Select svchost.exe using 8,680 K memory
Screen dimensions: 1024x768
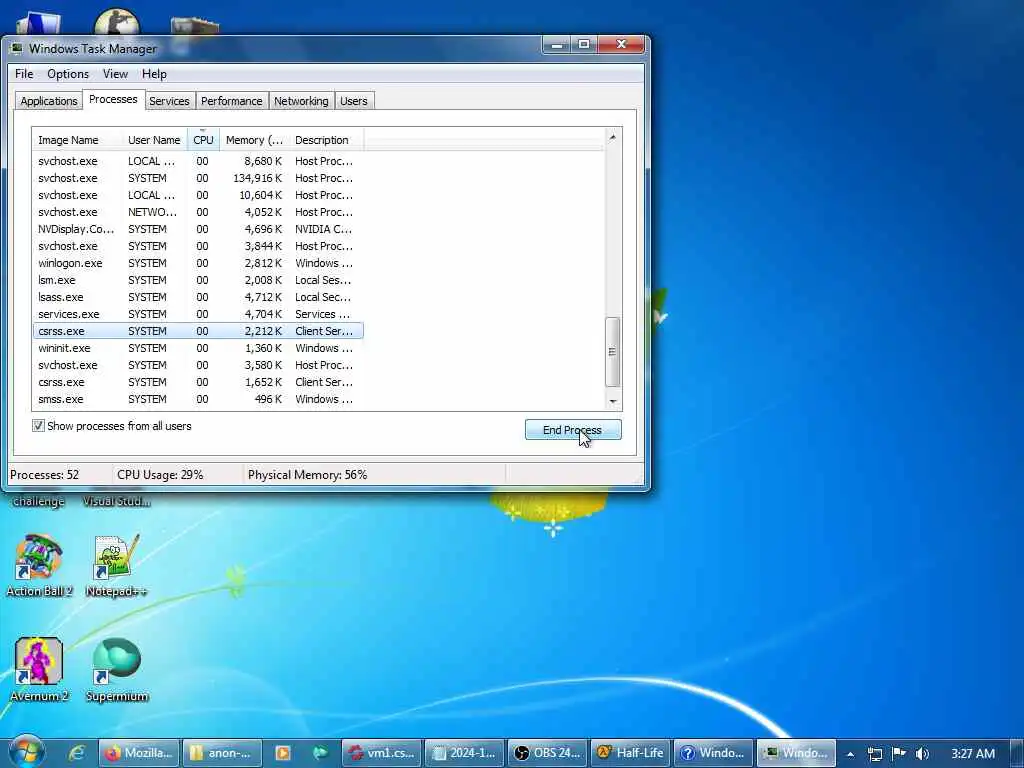197,161
